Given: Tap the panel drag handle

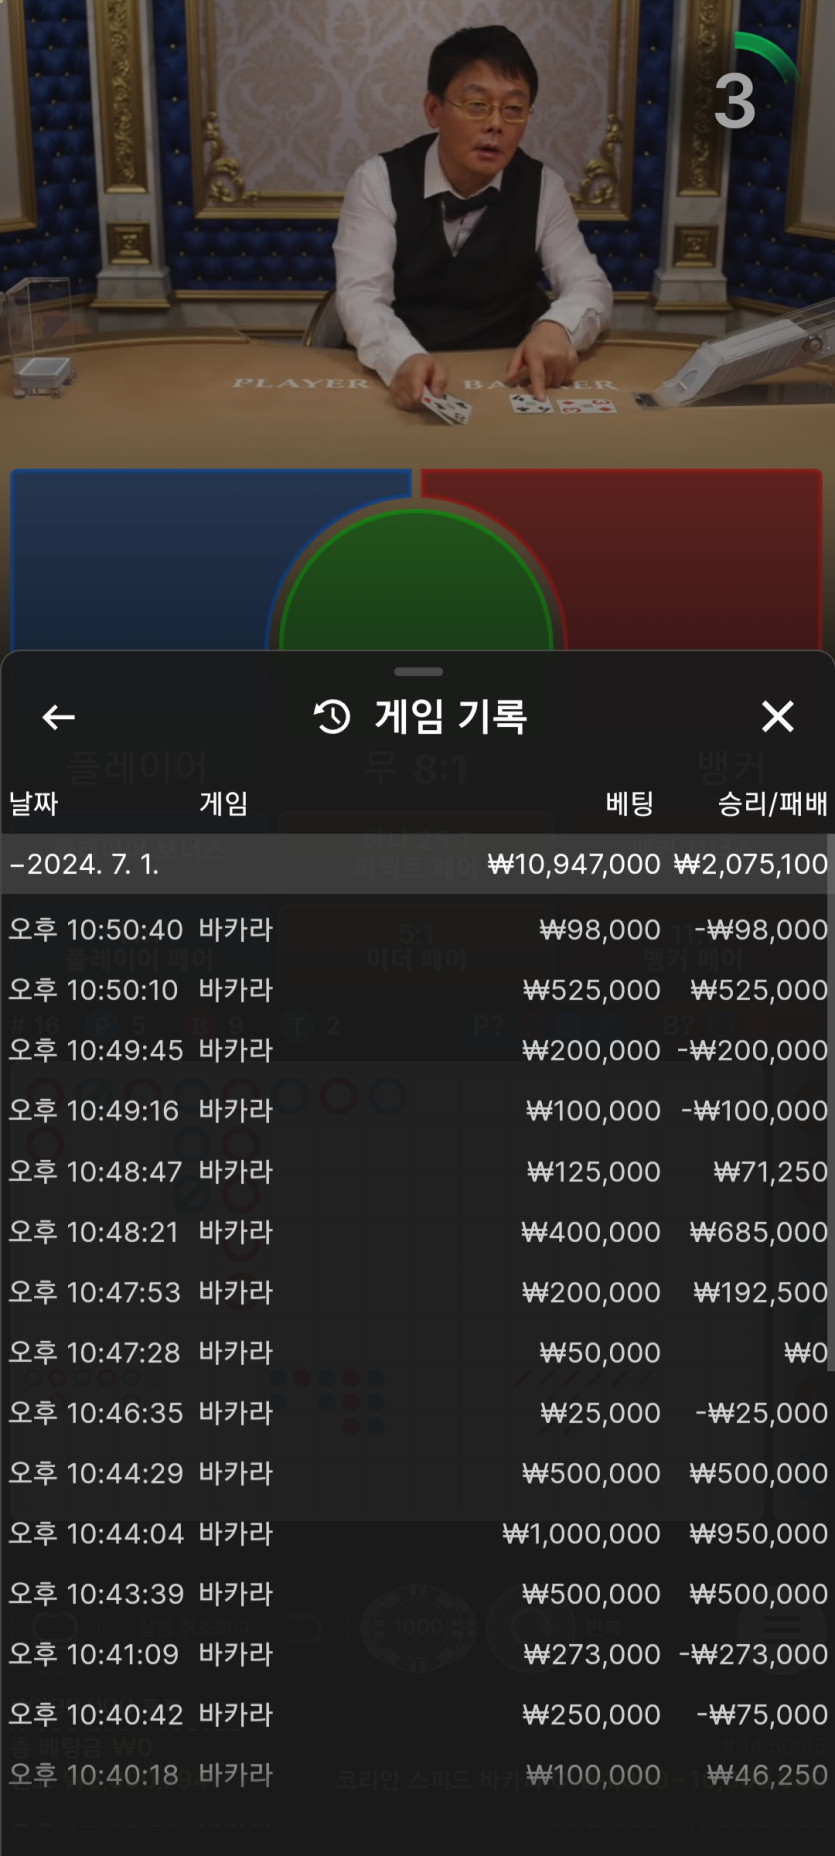Looking at the screenshot, I should point(418,671).
